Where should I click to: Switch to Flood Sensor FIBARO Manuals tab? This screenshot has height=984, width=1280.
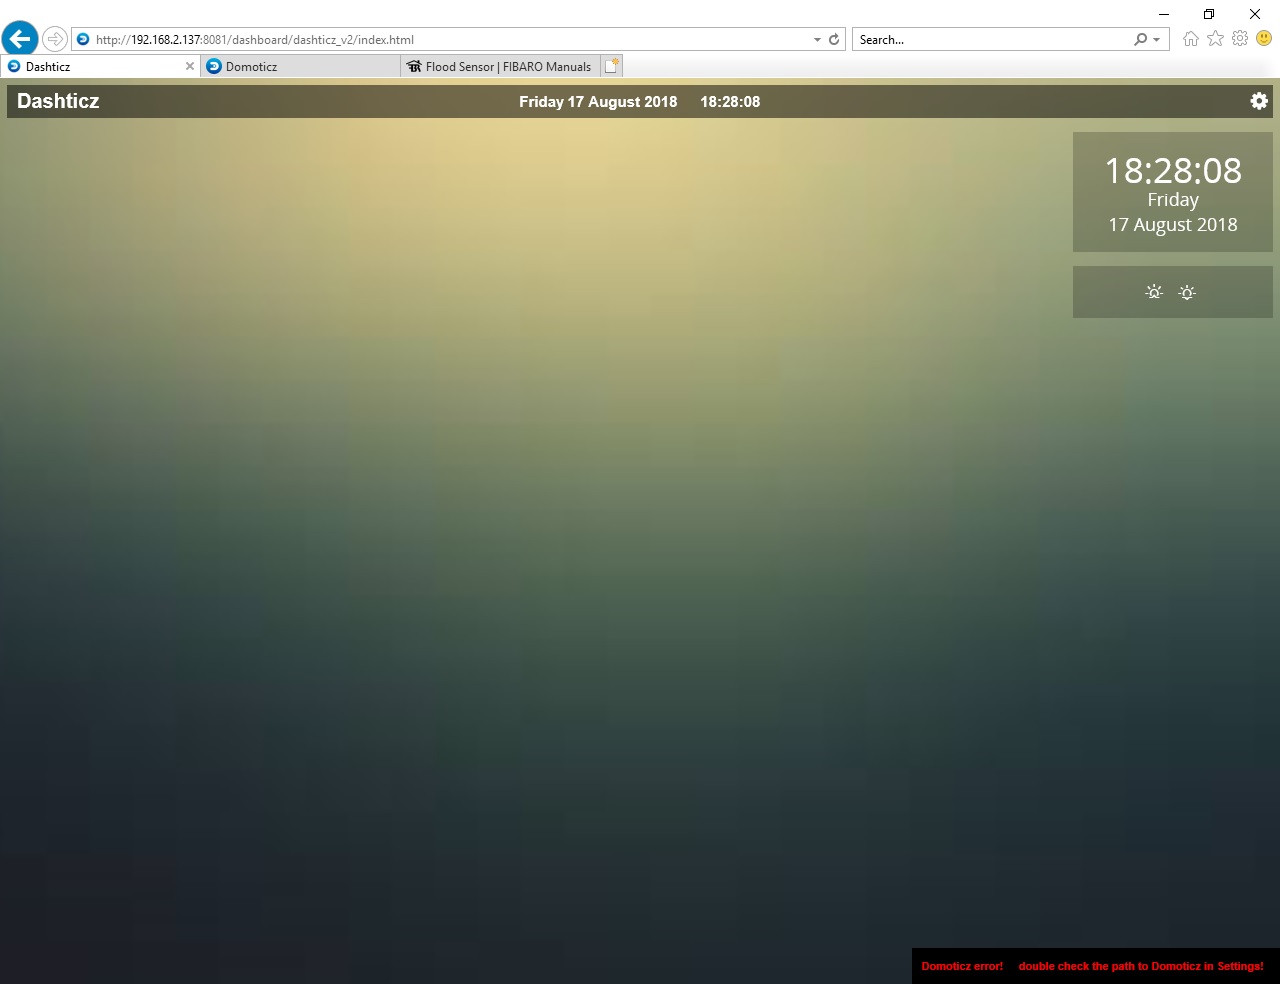[500, 67]
